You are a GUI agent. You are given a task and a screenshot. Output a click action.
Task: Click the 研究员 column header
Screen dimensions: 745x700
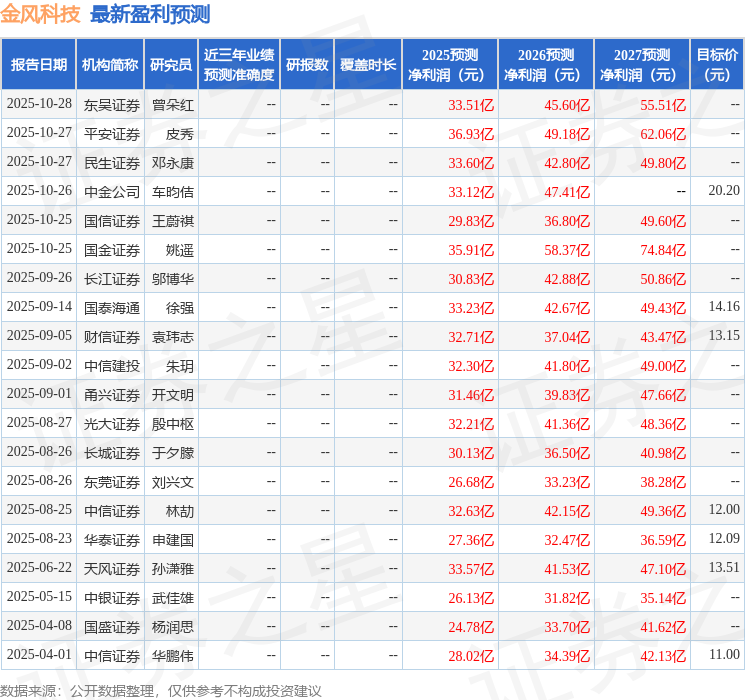[x=171, y=65]
